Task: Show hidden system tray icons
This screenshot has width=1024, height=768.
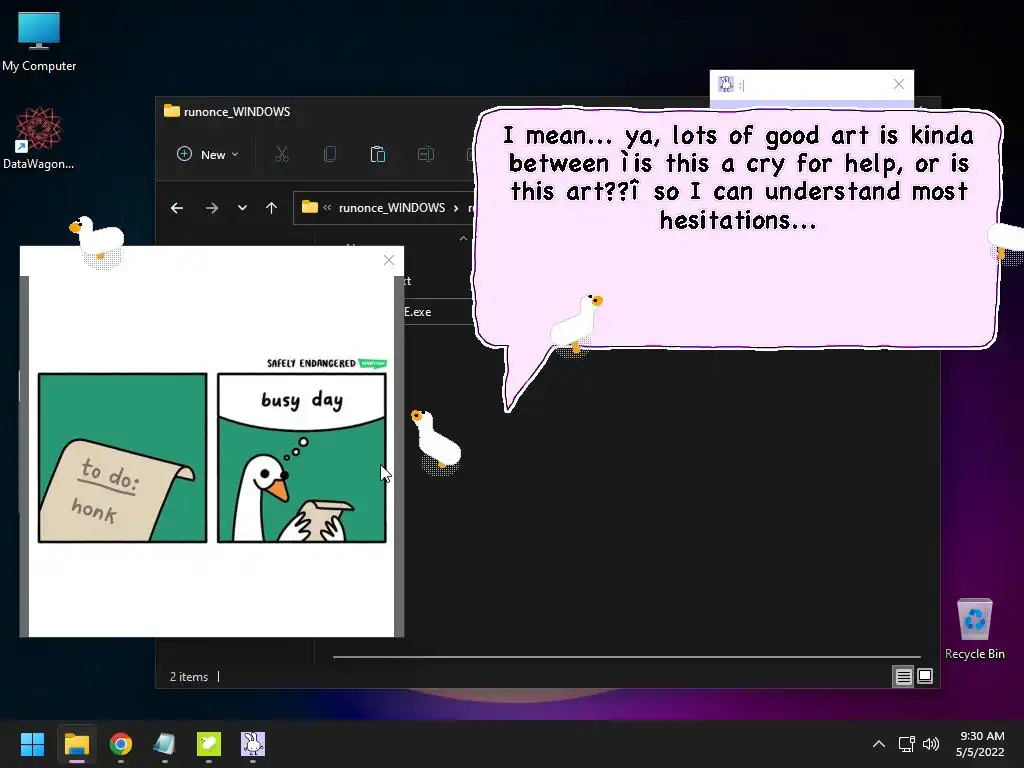Action: coord(879,744)
